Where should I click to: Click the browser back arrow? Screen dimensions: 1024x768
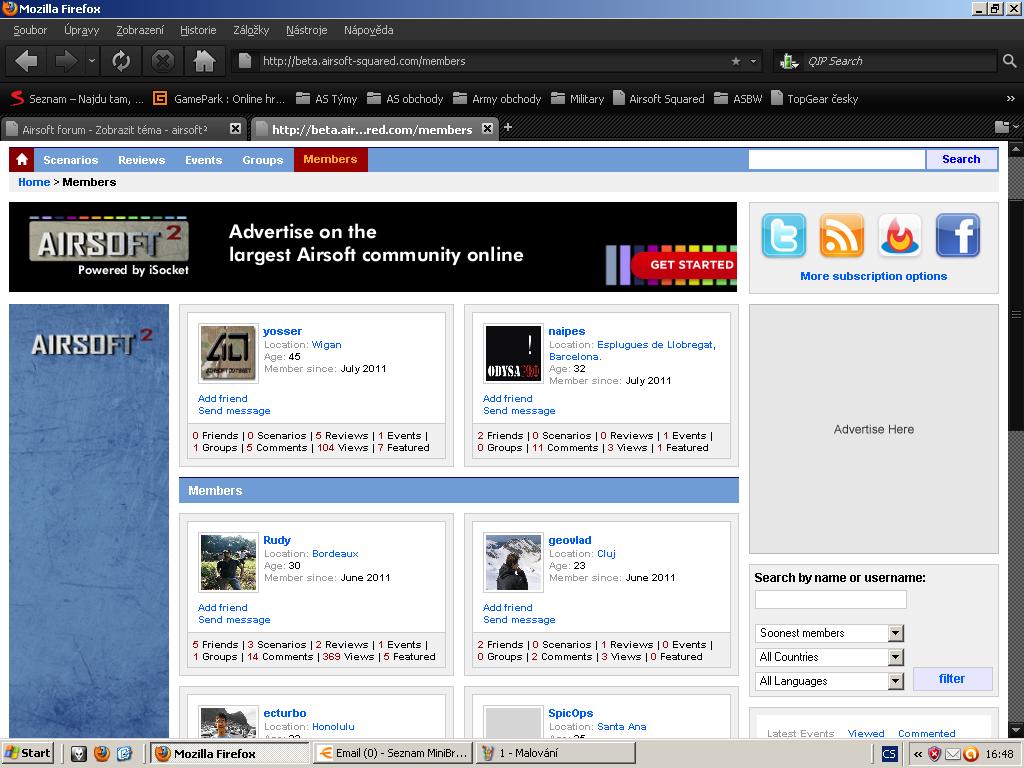pos(27,61)
